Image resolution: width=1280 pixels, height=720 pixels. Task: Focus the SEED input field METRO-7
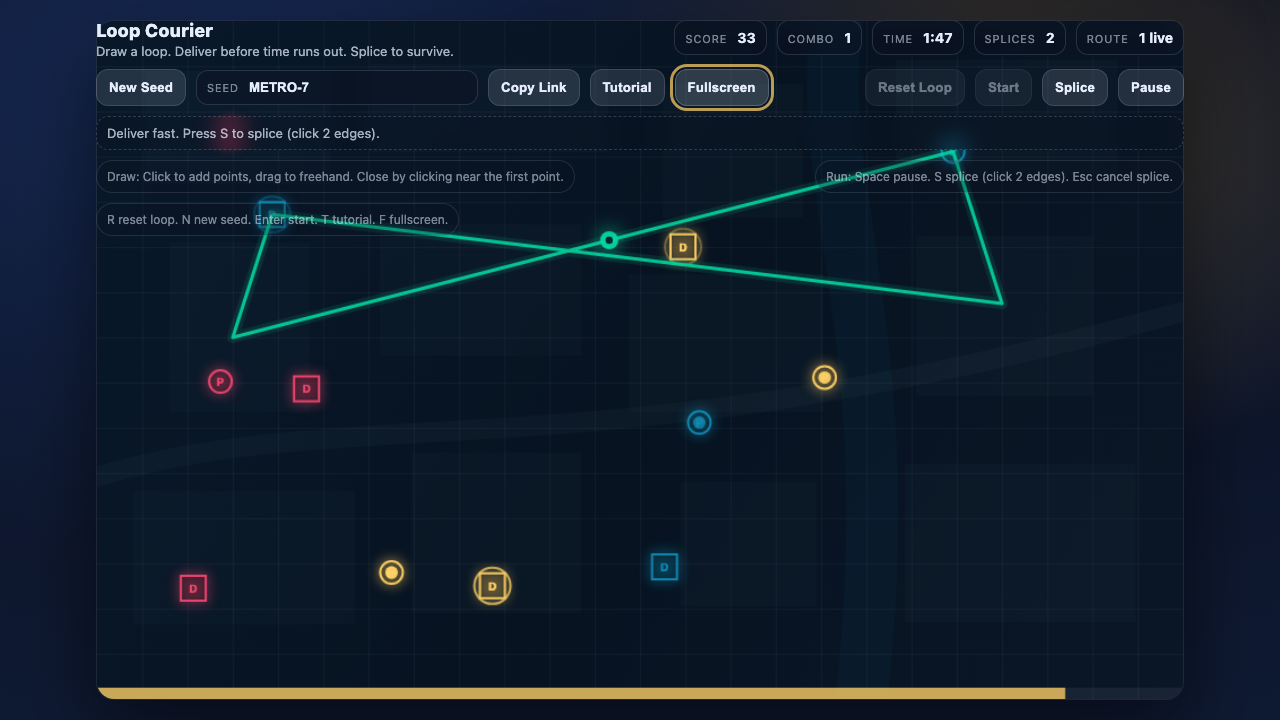[x=337, y=87]
